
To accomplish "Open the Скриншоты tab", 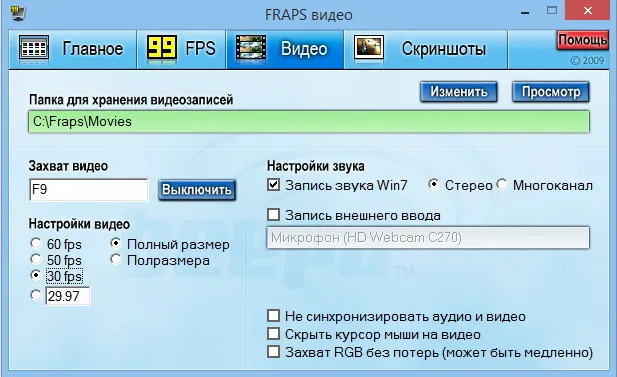I will pyautogui.click(x=426, y=49).
